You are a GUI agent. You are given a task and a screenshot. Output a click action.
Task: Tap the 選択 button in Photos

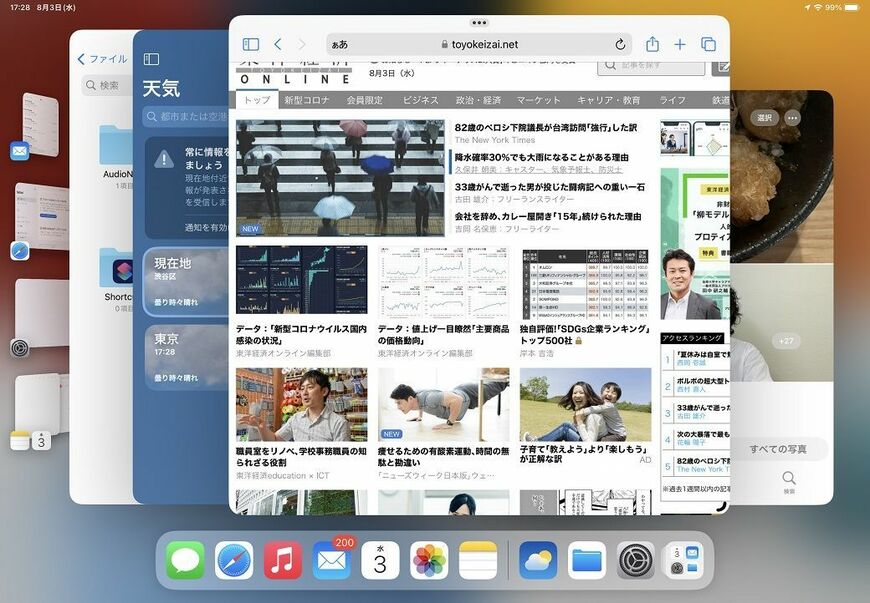(763, 117)
